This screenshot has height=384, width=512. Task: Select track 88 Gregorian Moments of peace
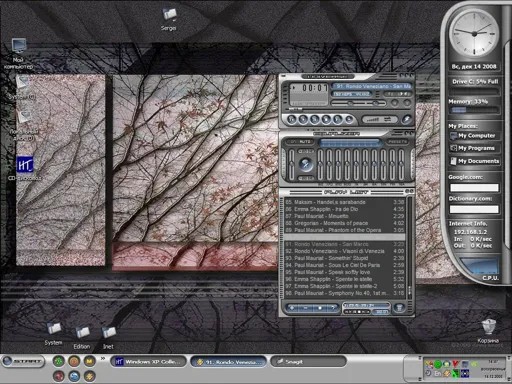point(344,223)
